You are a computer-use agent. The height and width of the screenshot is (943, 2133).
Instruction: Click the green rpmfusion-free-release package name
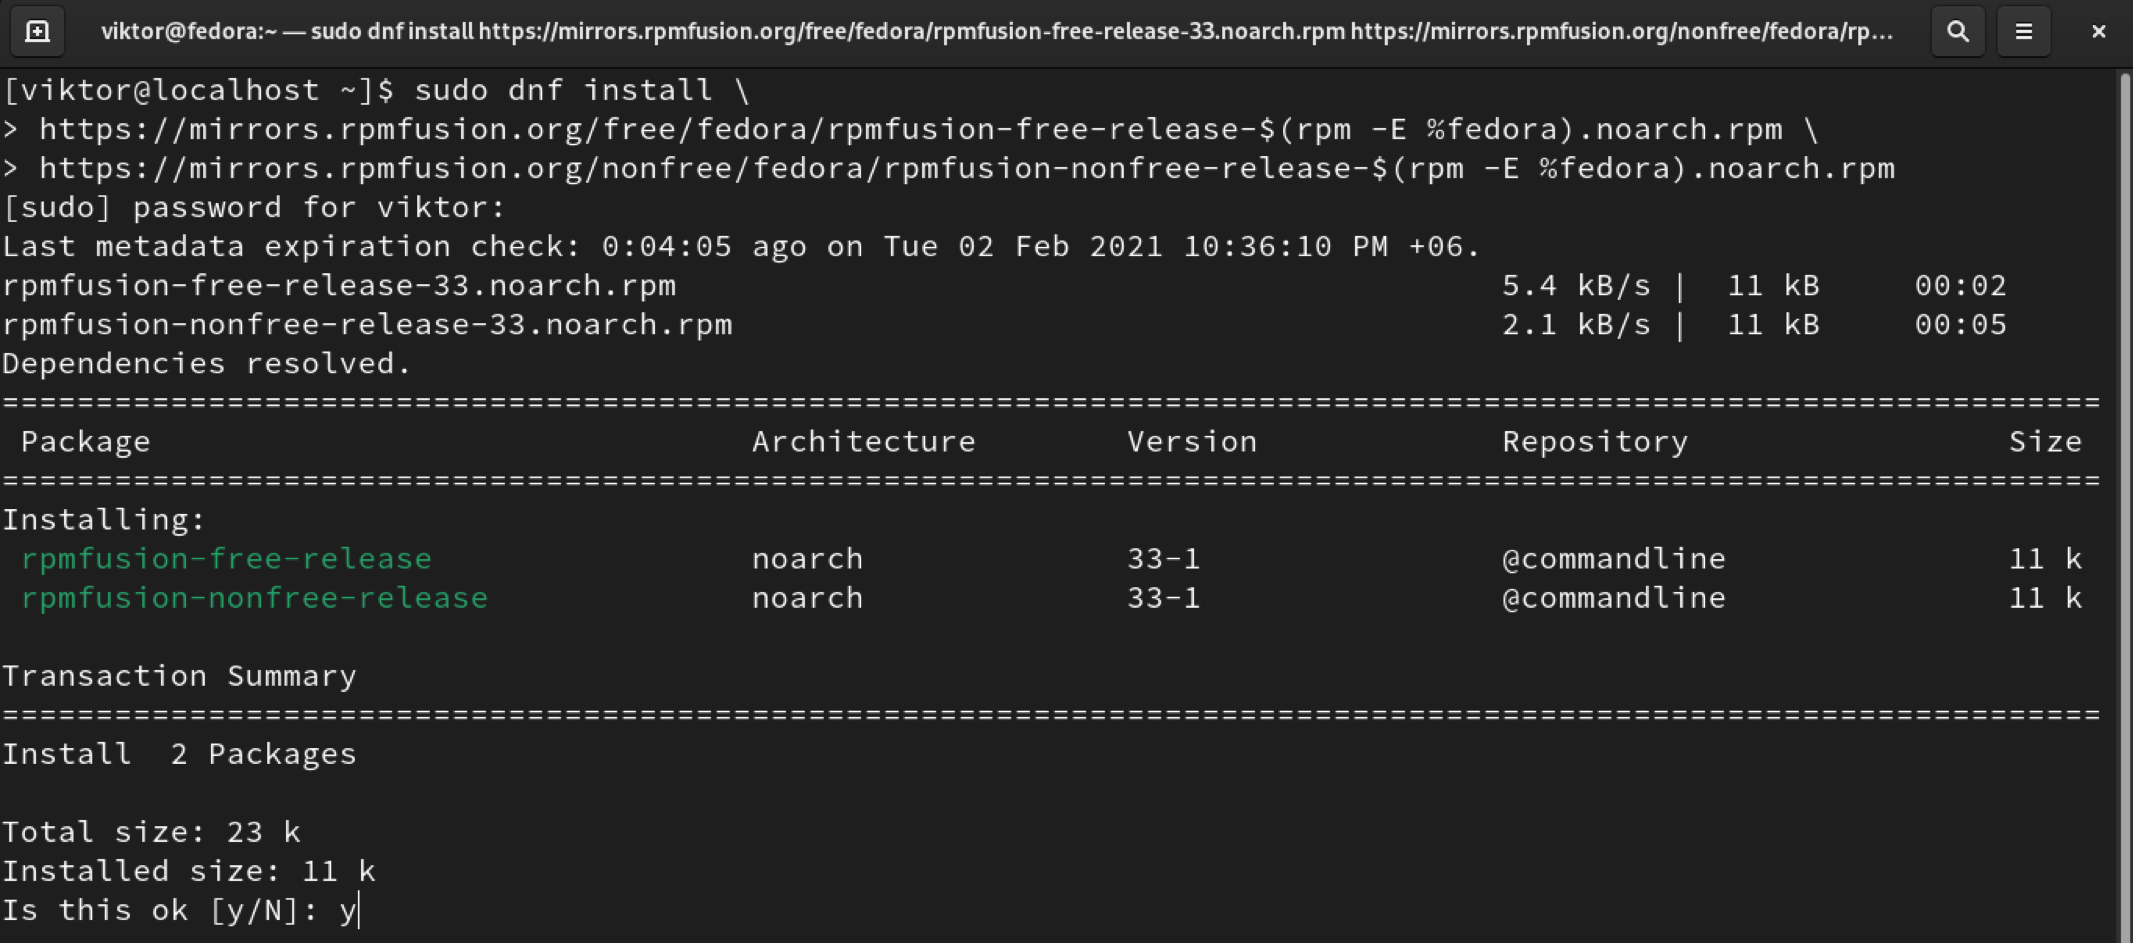point(227,558)
